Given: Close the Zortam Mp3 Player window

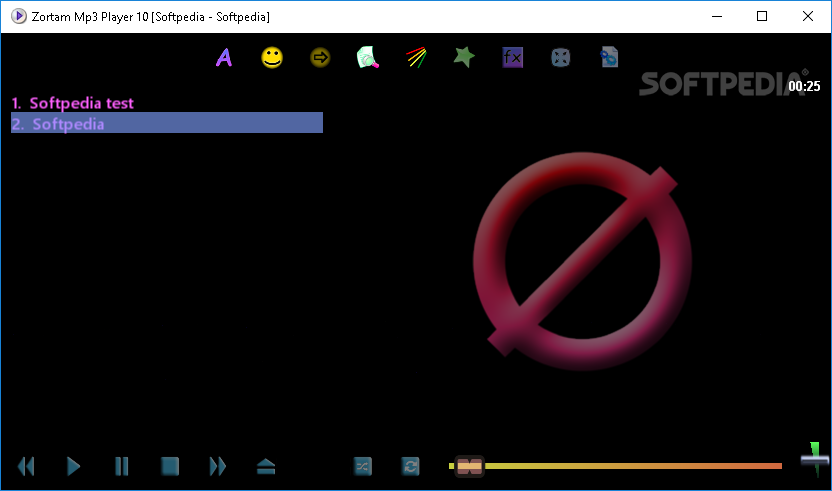Looking at the screenshot, I should 808,16.
